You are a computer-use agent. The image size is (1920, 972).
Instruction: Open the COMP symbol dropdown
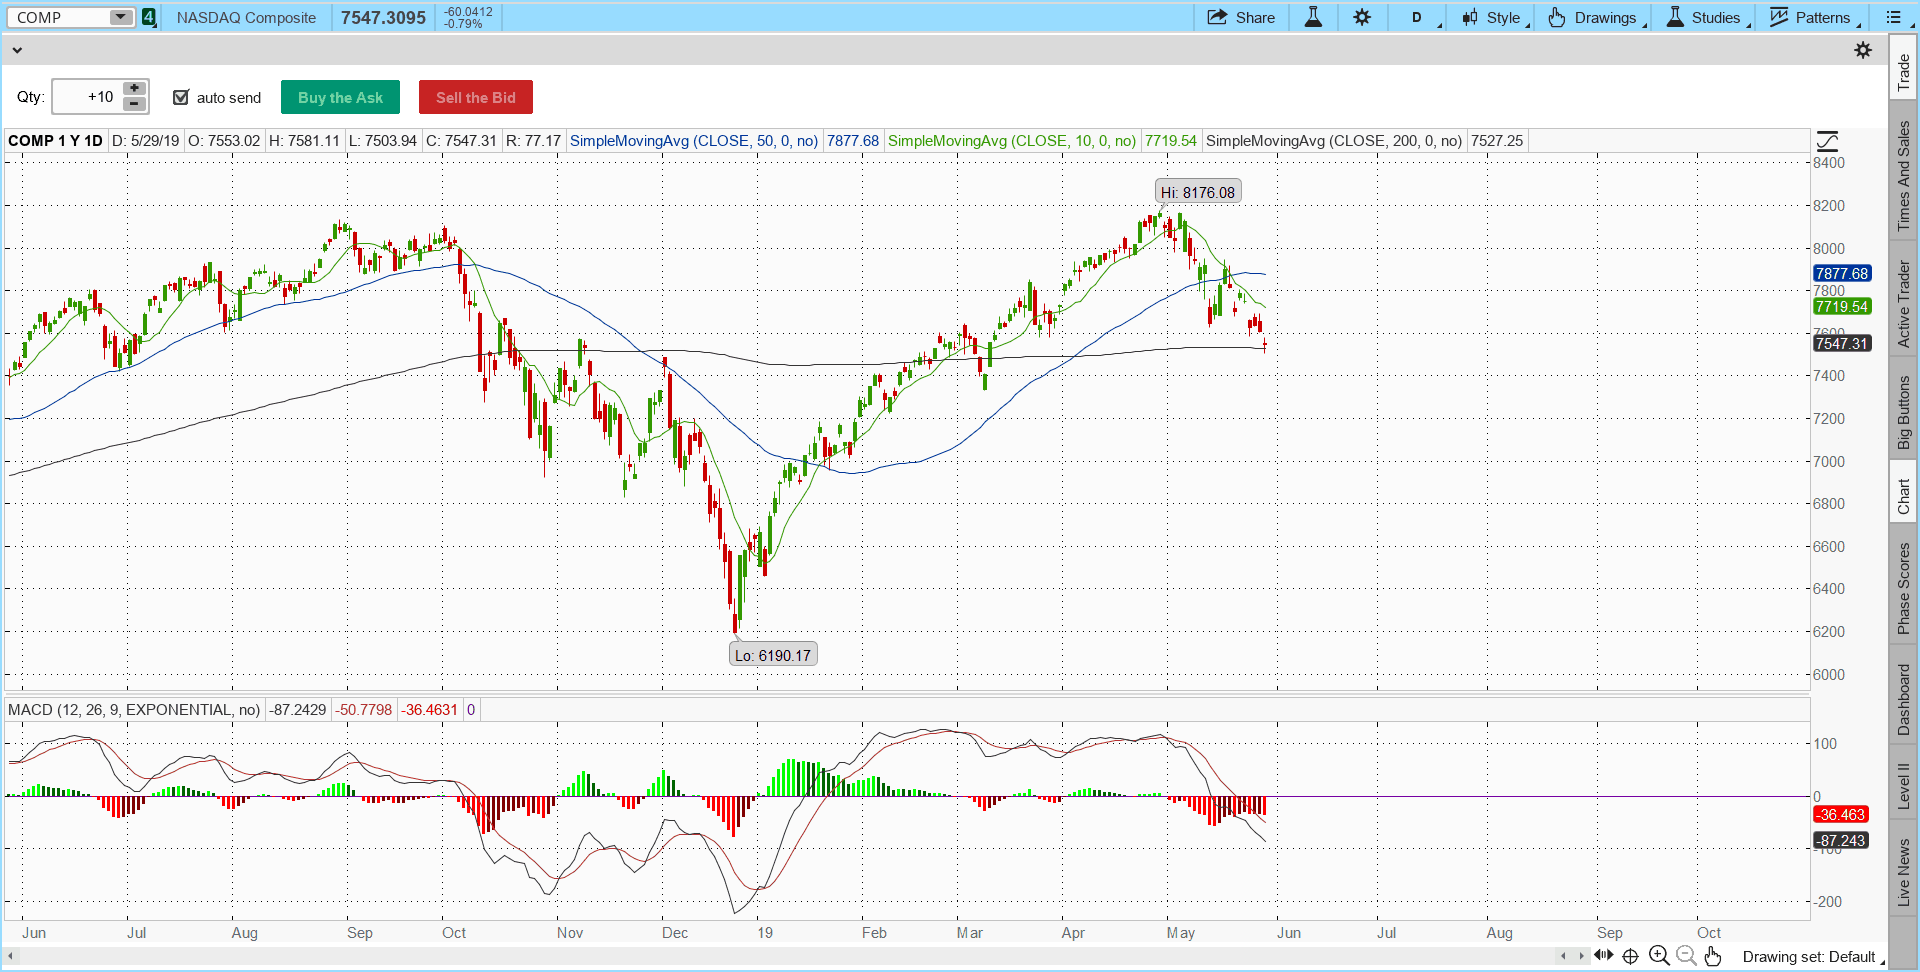[121, 17]
